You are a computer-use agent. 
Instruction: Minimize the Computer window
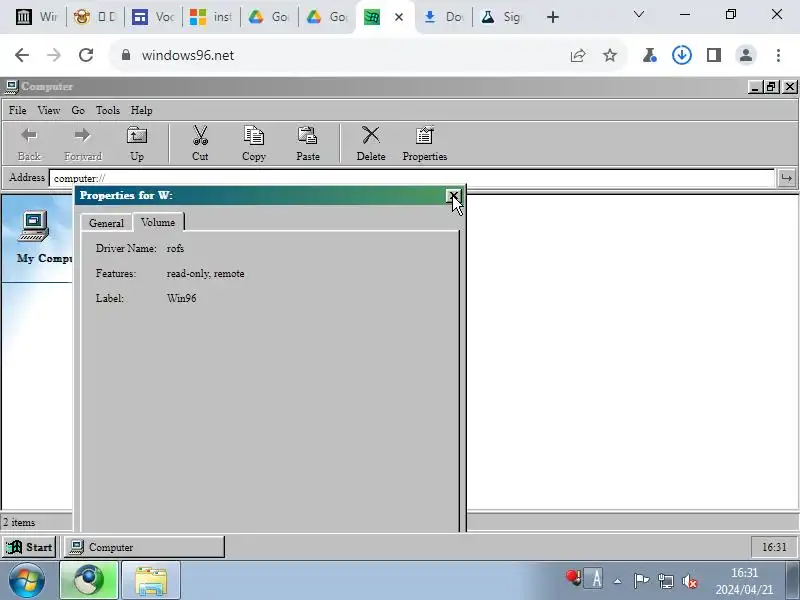point(754,87)
